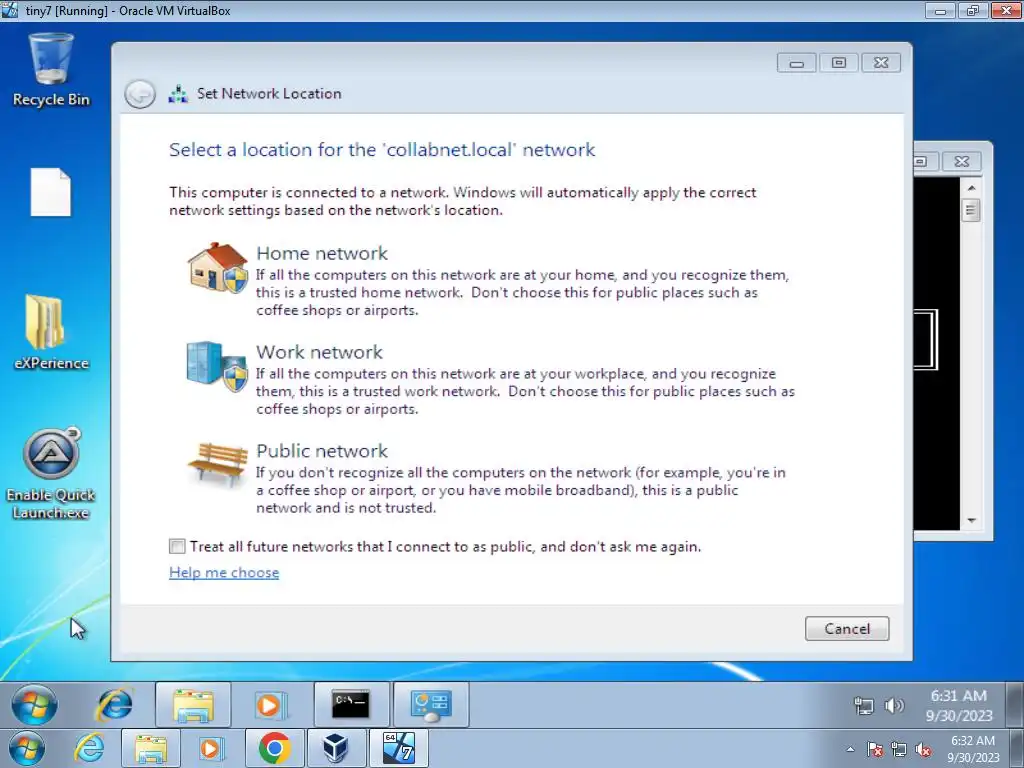Image resolution: width=1024 pixels, height=768 pixels.
Task: Open Google Chrome on host taskbar
Action: point(274,749)
